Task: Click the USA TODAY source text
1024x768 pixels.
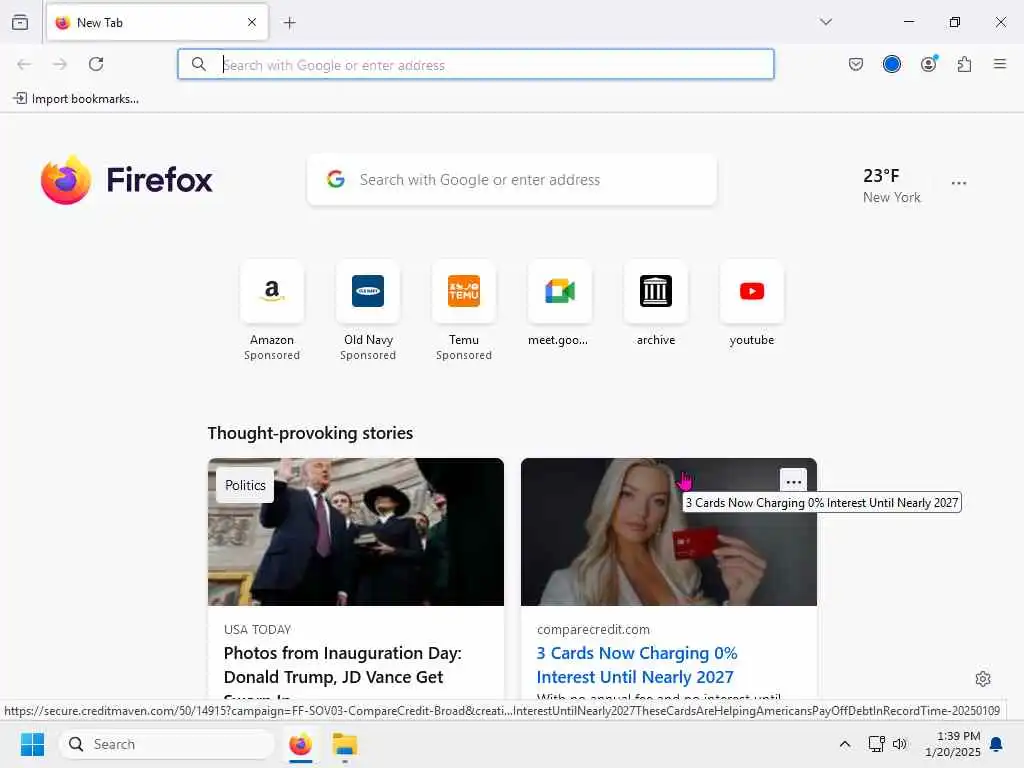Action: point(257,630)
